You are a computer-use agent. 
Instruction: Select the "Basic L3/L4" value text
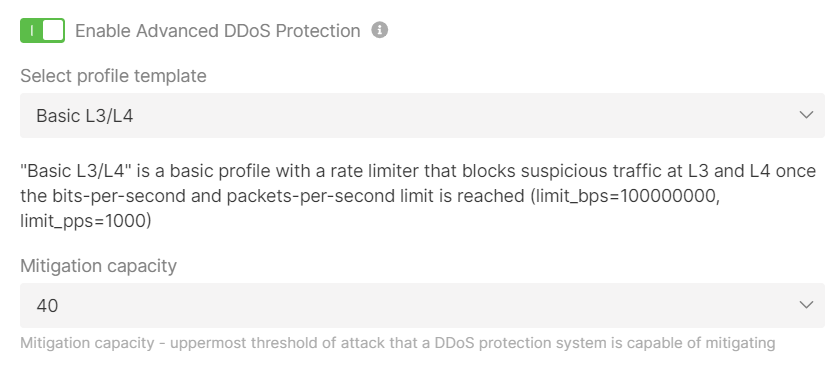click(85, 116)
